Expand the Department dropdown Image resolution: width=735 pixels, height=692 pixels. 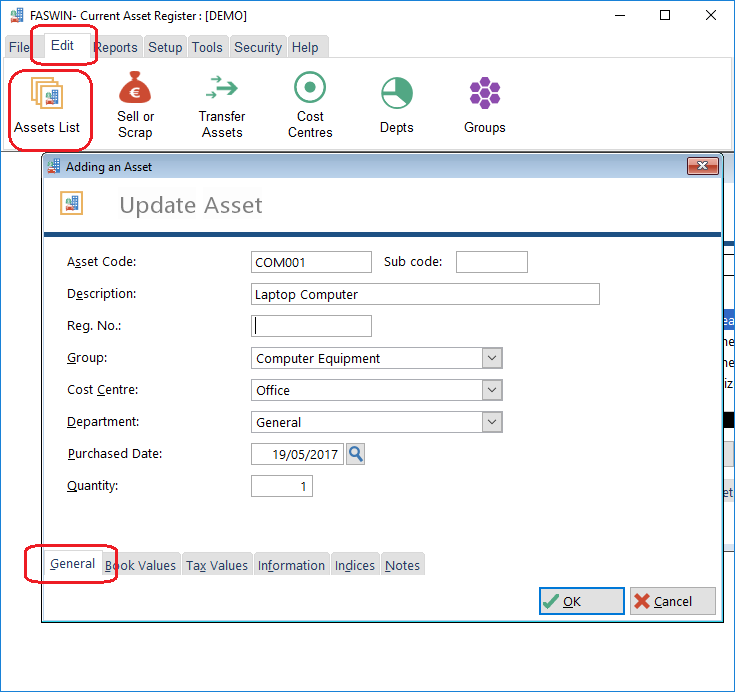tap(492, 422)
